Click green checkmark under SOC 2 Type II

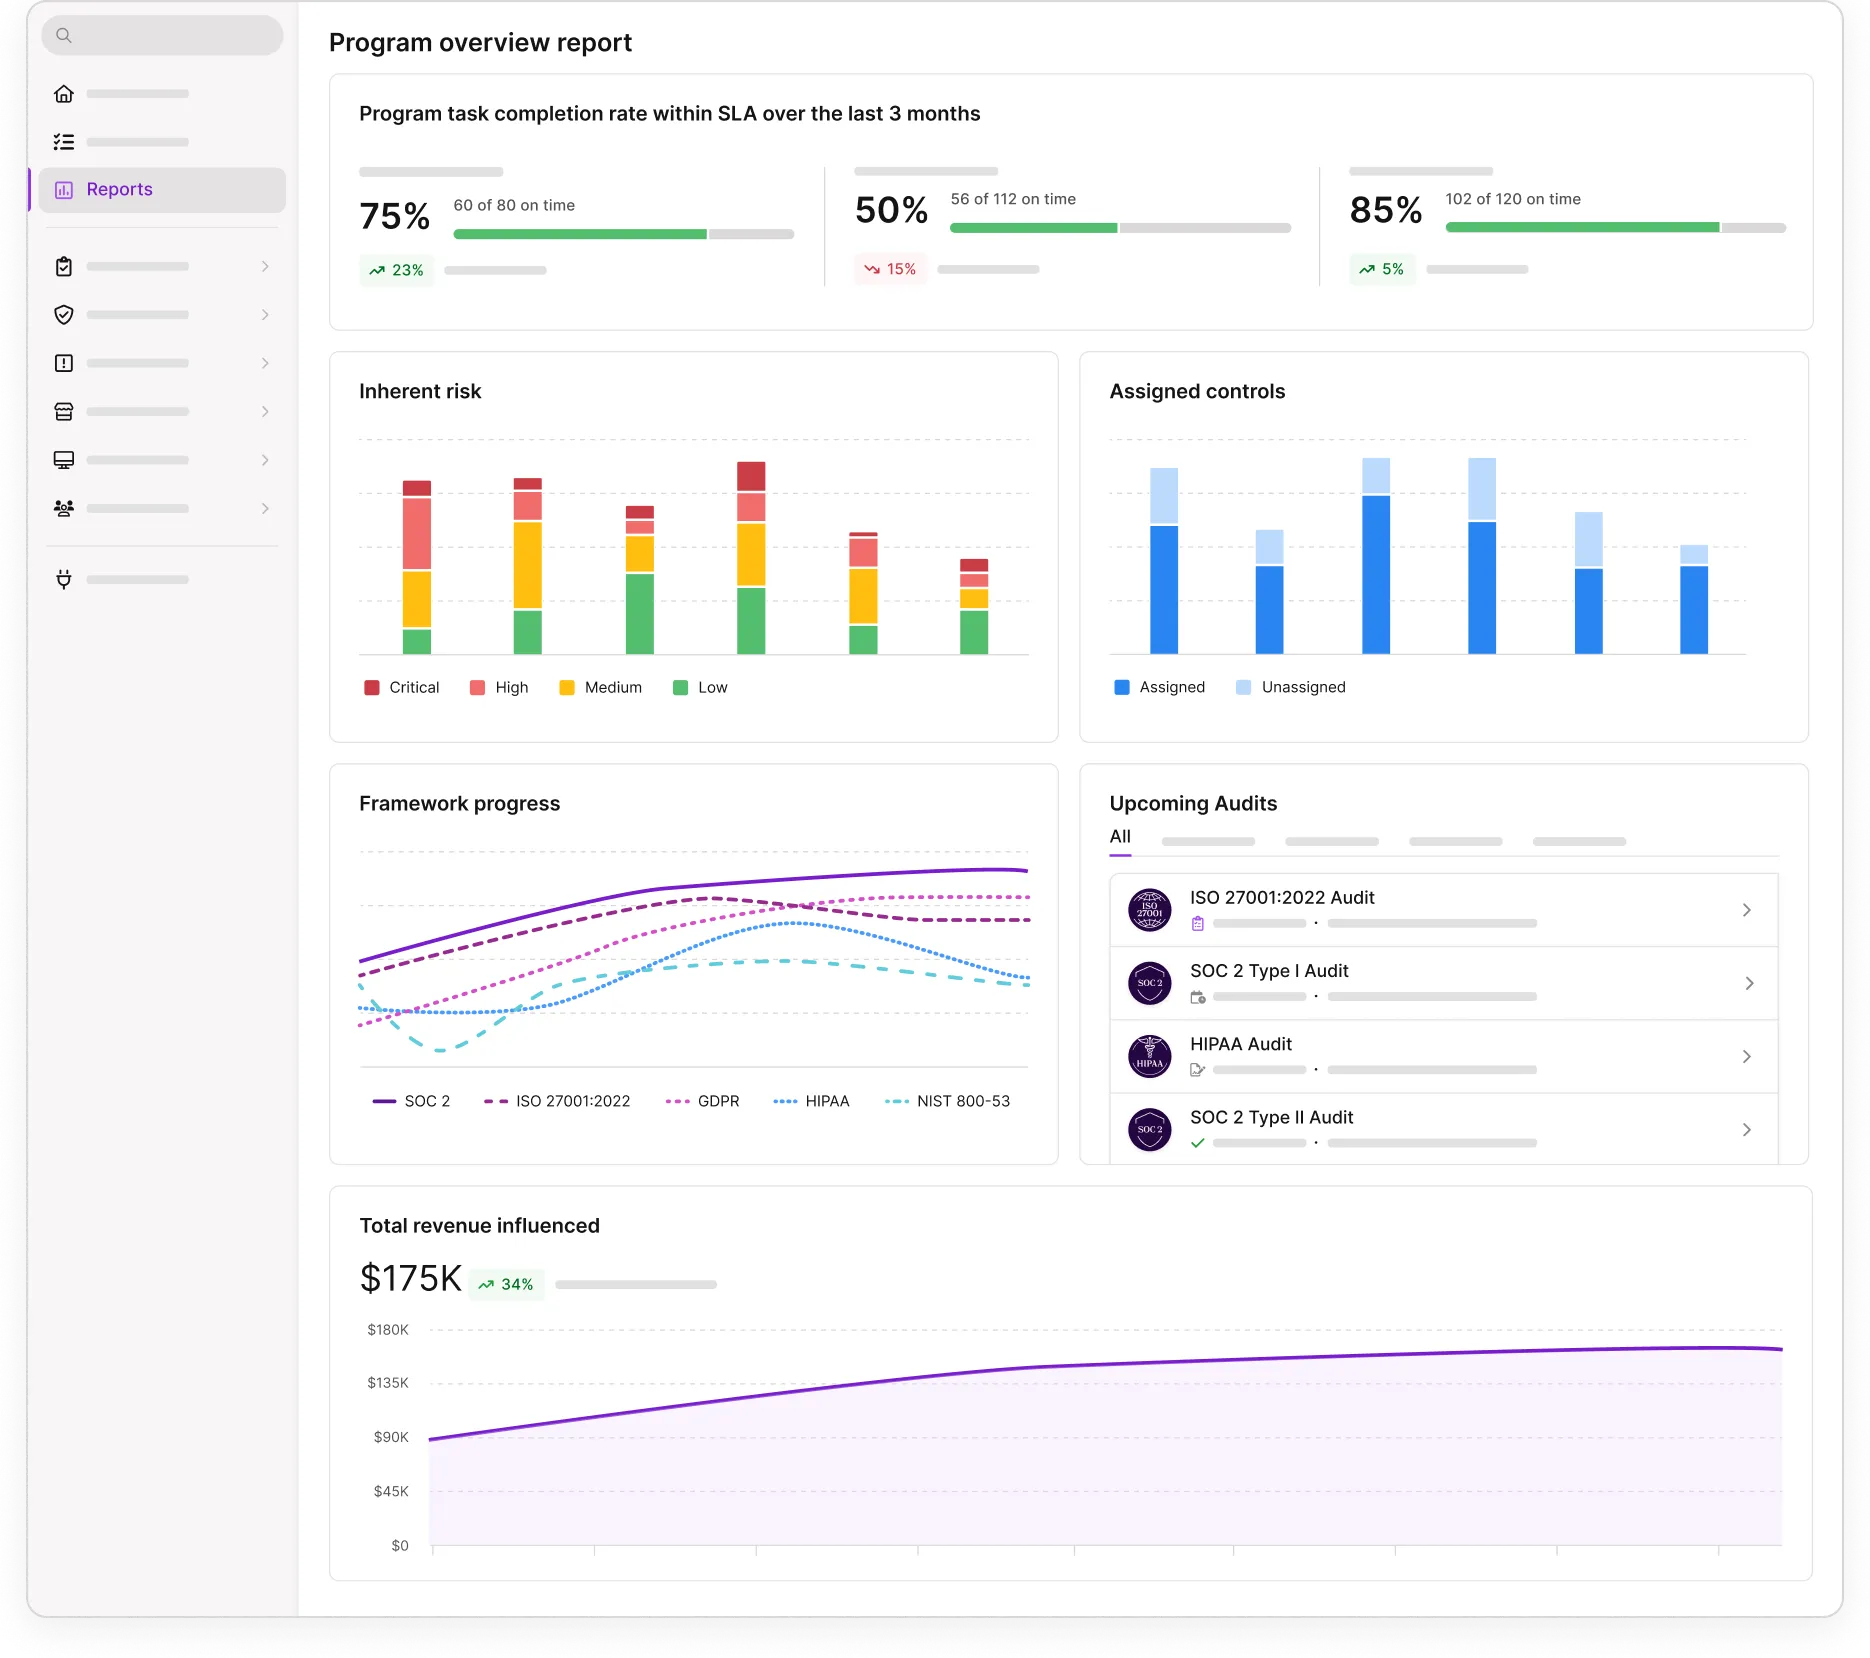tap(1198, 1143)
